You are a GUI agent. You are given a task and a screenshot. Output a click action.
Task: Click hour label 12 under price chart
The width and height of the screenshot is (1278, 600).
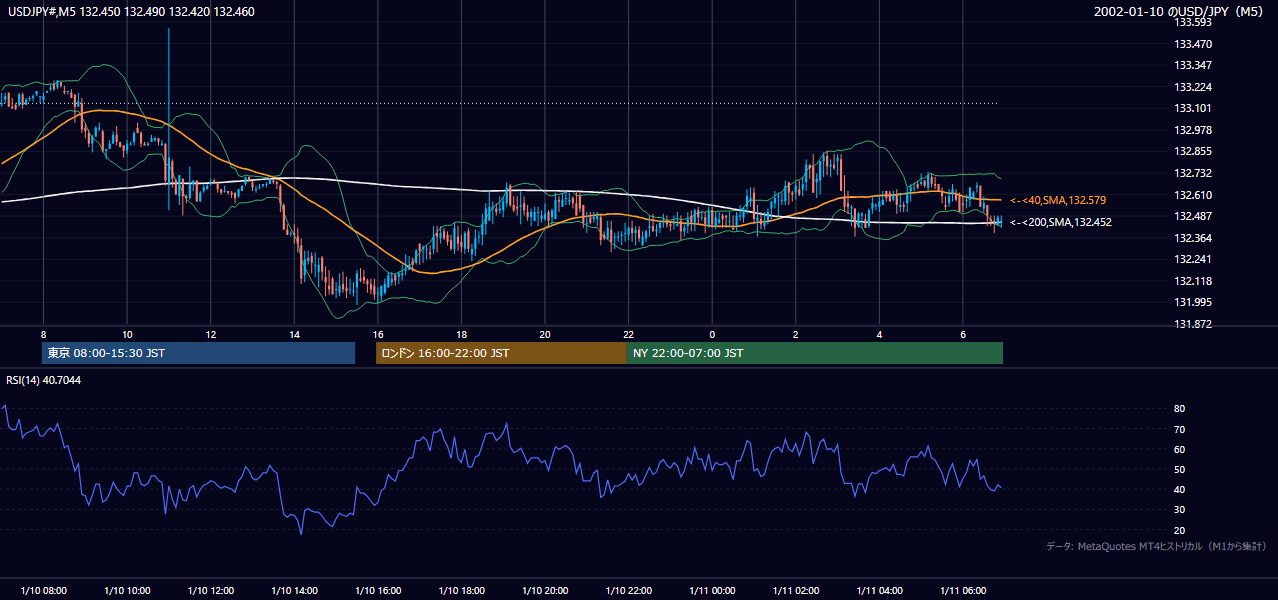click(x=210, y=334)
